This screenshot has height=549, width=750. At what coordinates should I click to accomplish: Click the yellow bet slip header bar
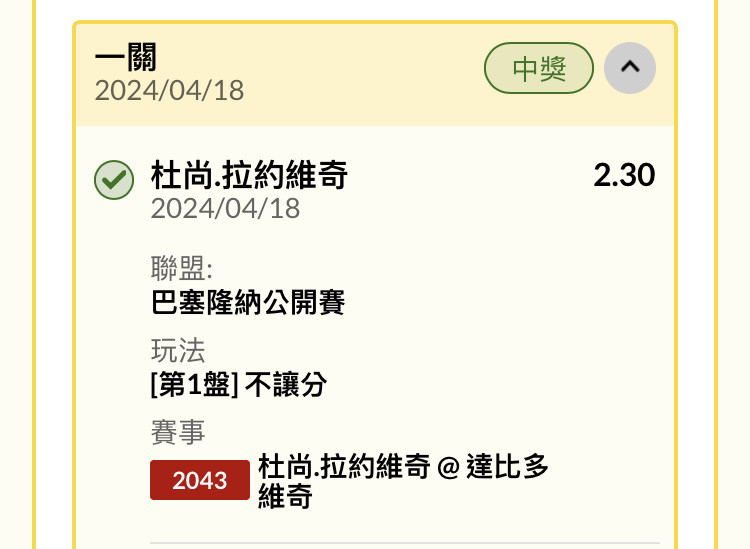click(x=375, y=74)
